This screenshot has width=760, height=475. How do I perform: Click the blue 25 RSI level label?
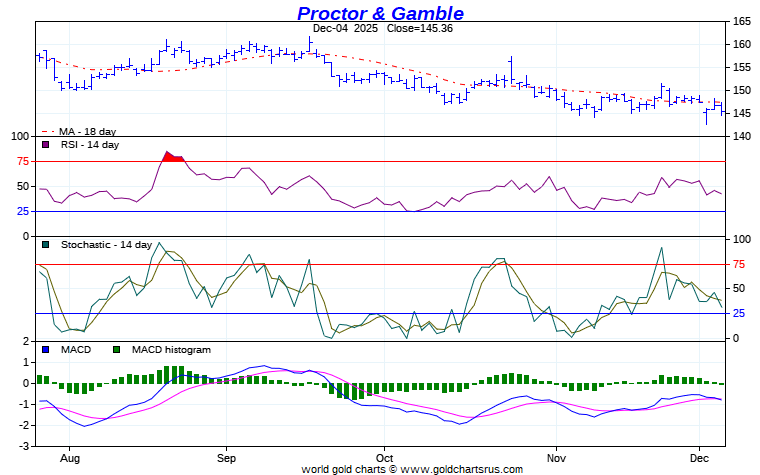point(23,211)
